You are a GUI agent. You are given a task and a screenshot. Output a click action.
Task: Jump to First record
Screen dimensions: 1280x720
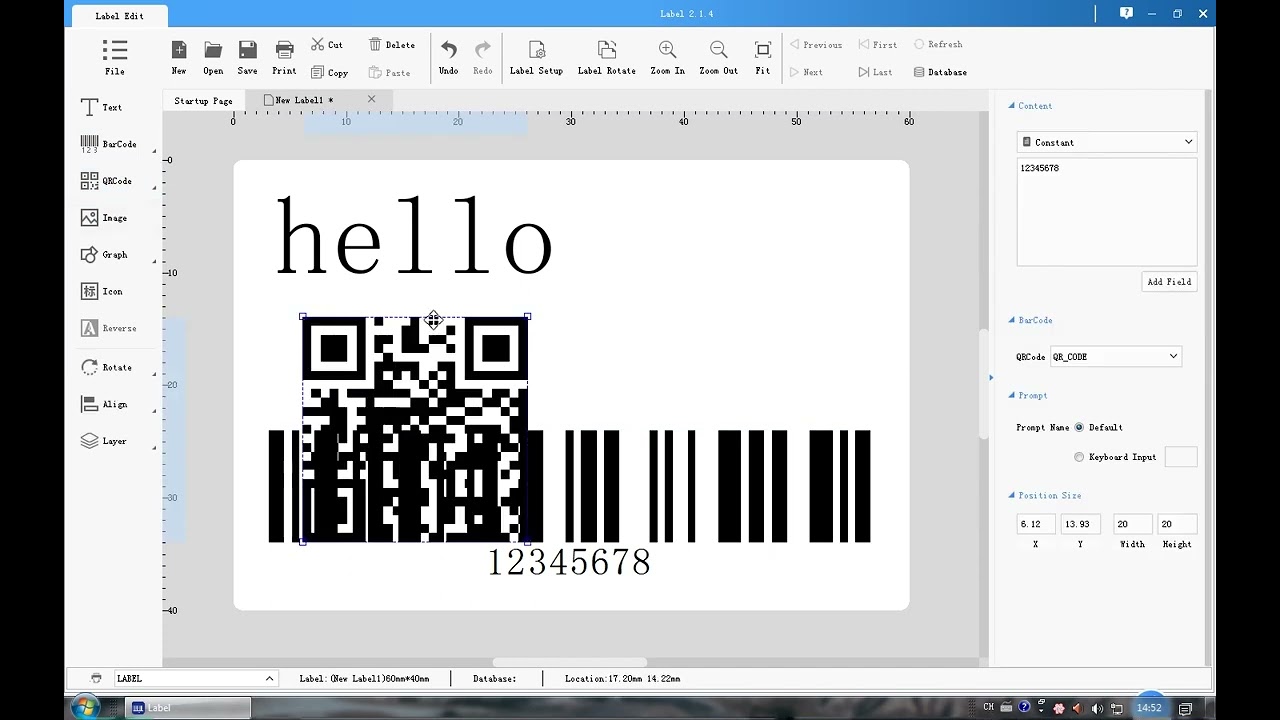[x=878, y=44]
